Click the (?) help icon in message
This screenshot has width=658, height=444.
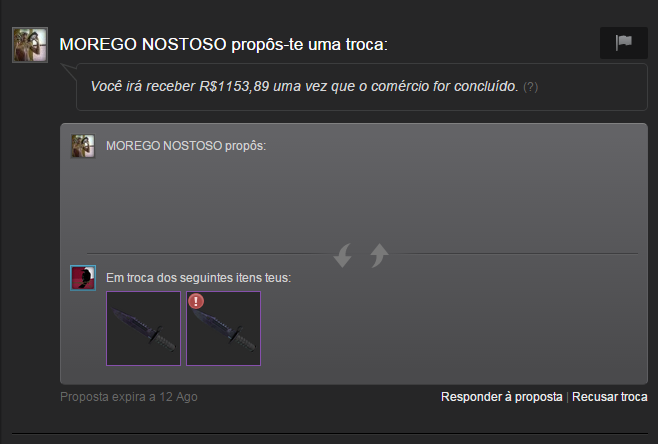coord(530,87)
